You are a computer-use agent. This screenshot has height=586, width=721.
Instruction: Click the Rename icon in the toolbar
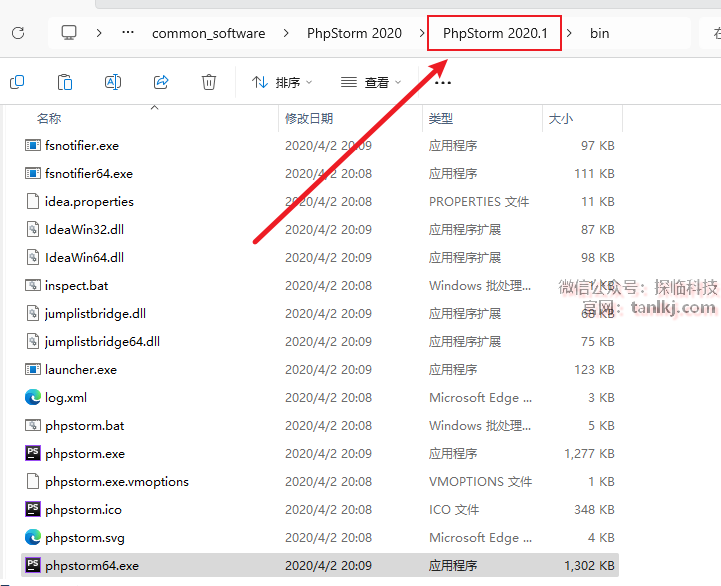click(113, 82)
